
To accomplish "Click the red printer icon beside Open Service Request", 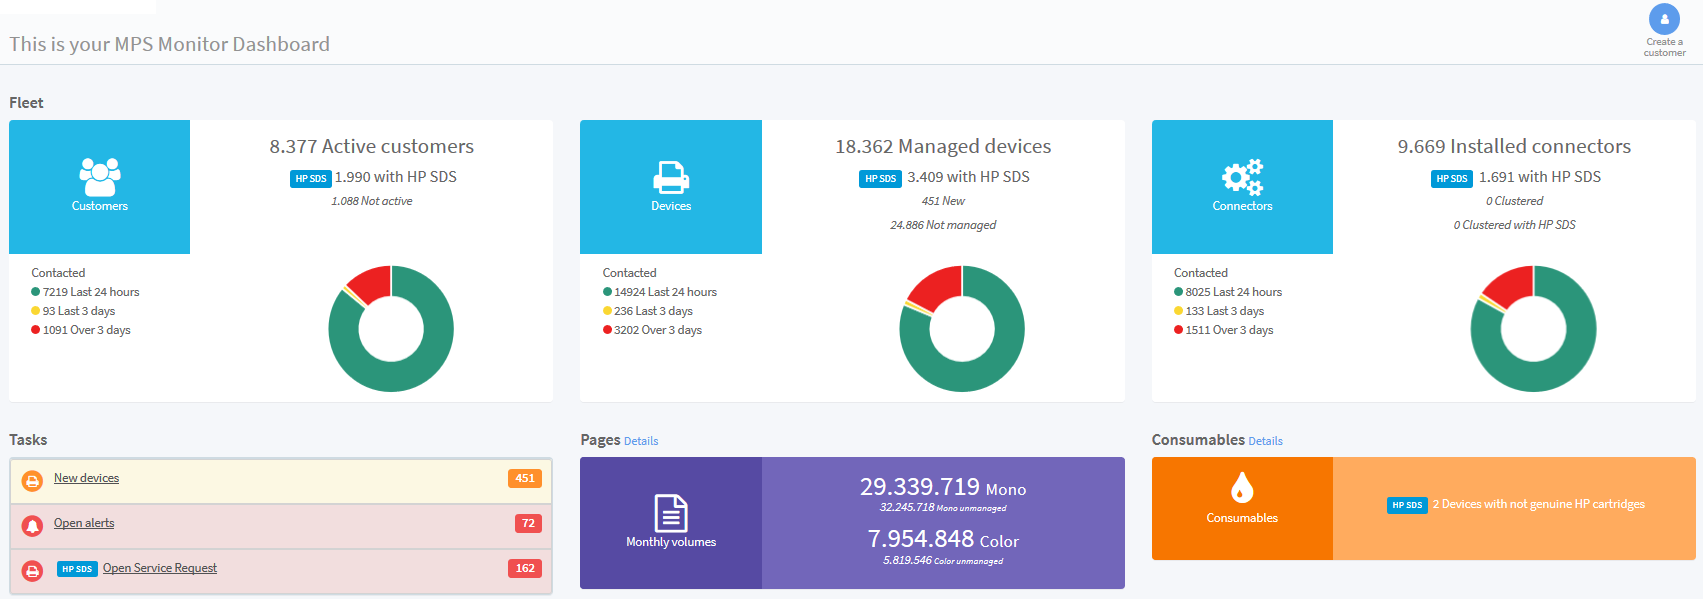I will pos(32,571).
